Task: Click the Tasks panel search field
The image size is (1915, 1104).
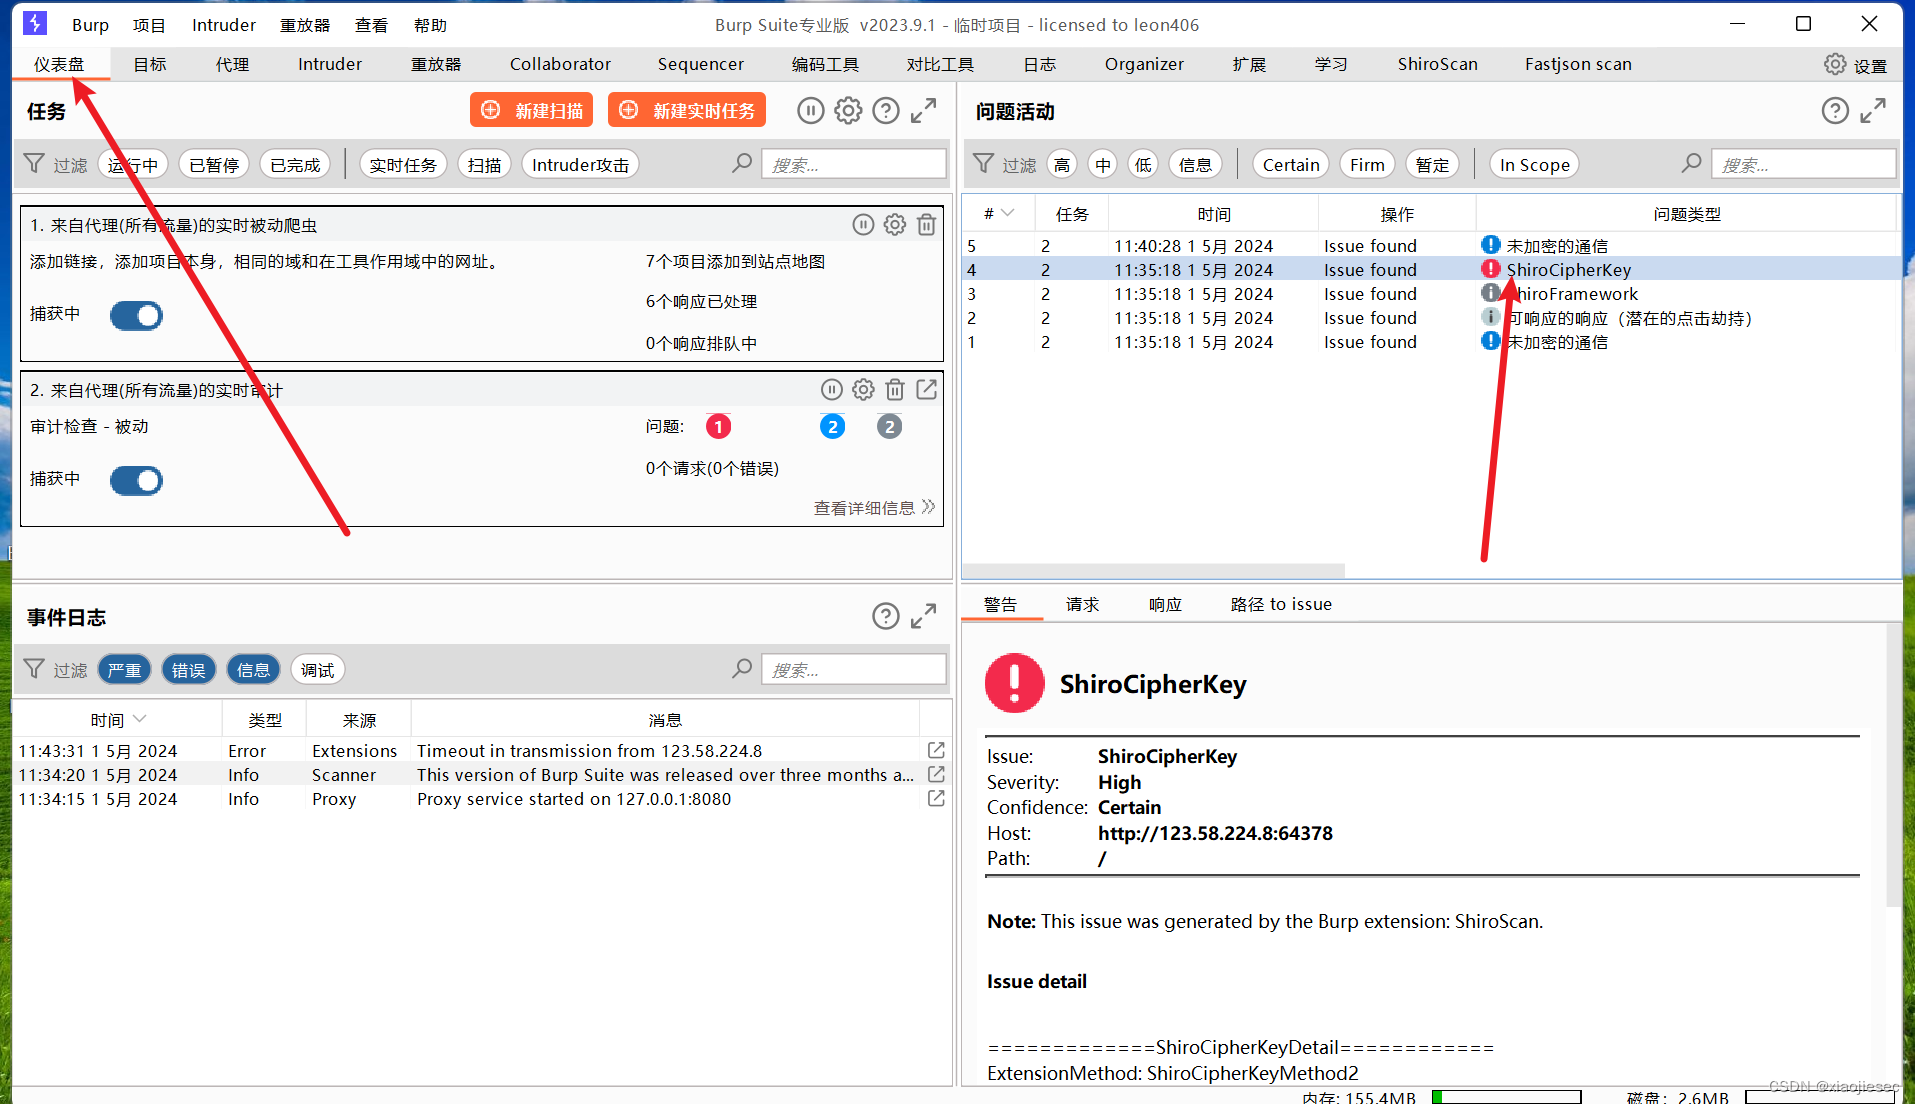Action: 853,164
